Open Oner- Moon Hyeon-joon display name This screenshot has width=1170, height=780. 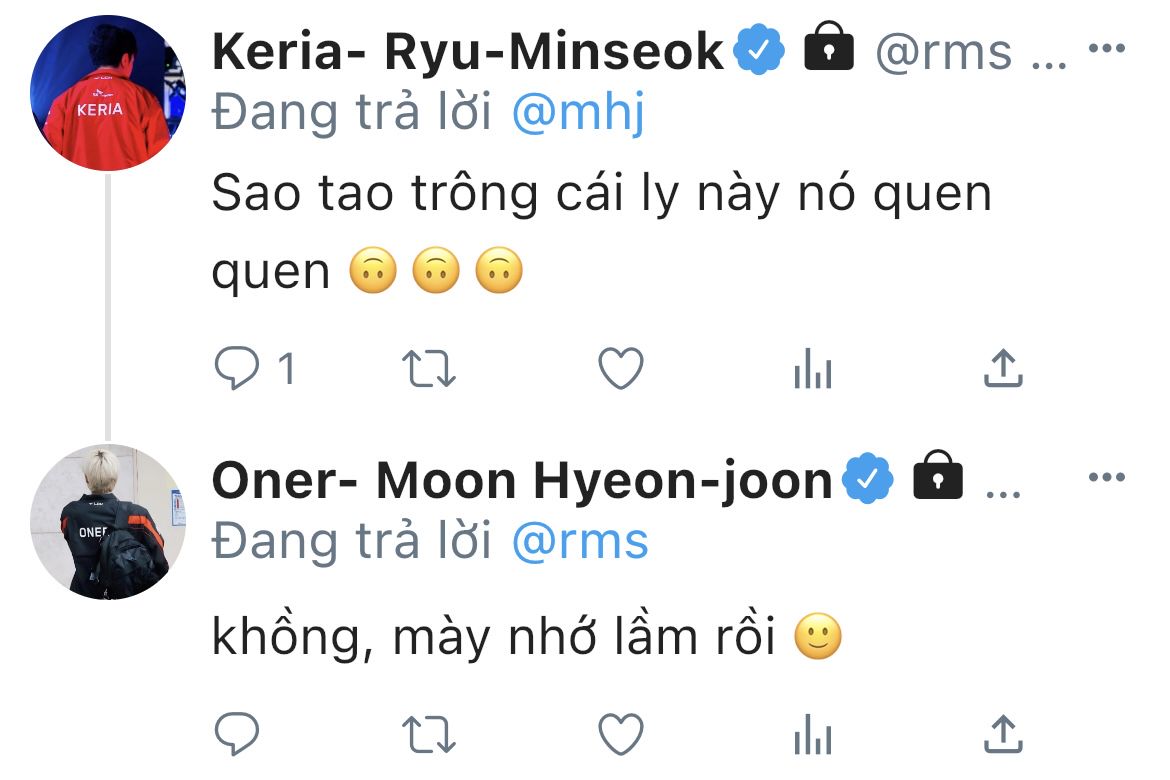click(521, 482)
